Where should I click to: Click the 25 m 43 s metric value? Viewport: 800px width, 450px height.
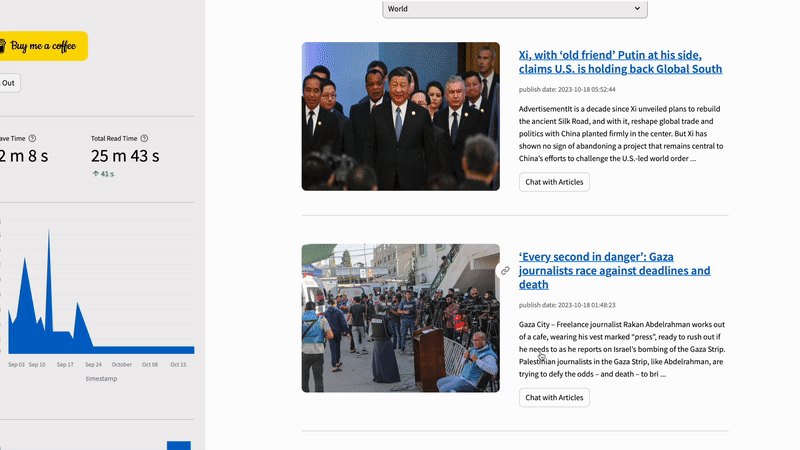pos(125,156)
